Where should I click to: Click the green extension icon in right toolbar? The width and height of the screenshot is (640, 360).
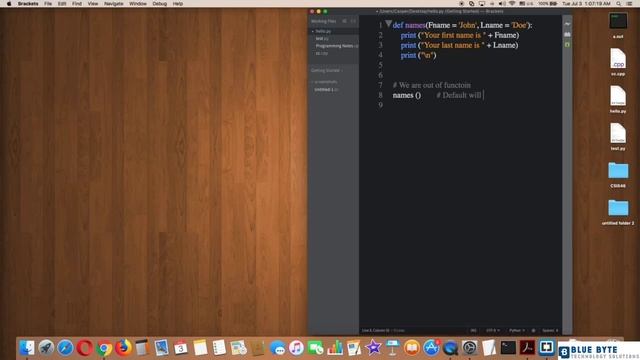pyautogui.click(x=567, y=44)
